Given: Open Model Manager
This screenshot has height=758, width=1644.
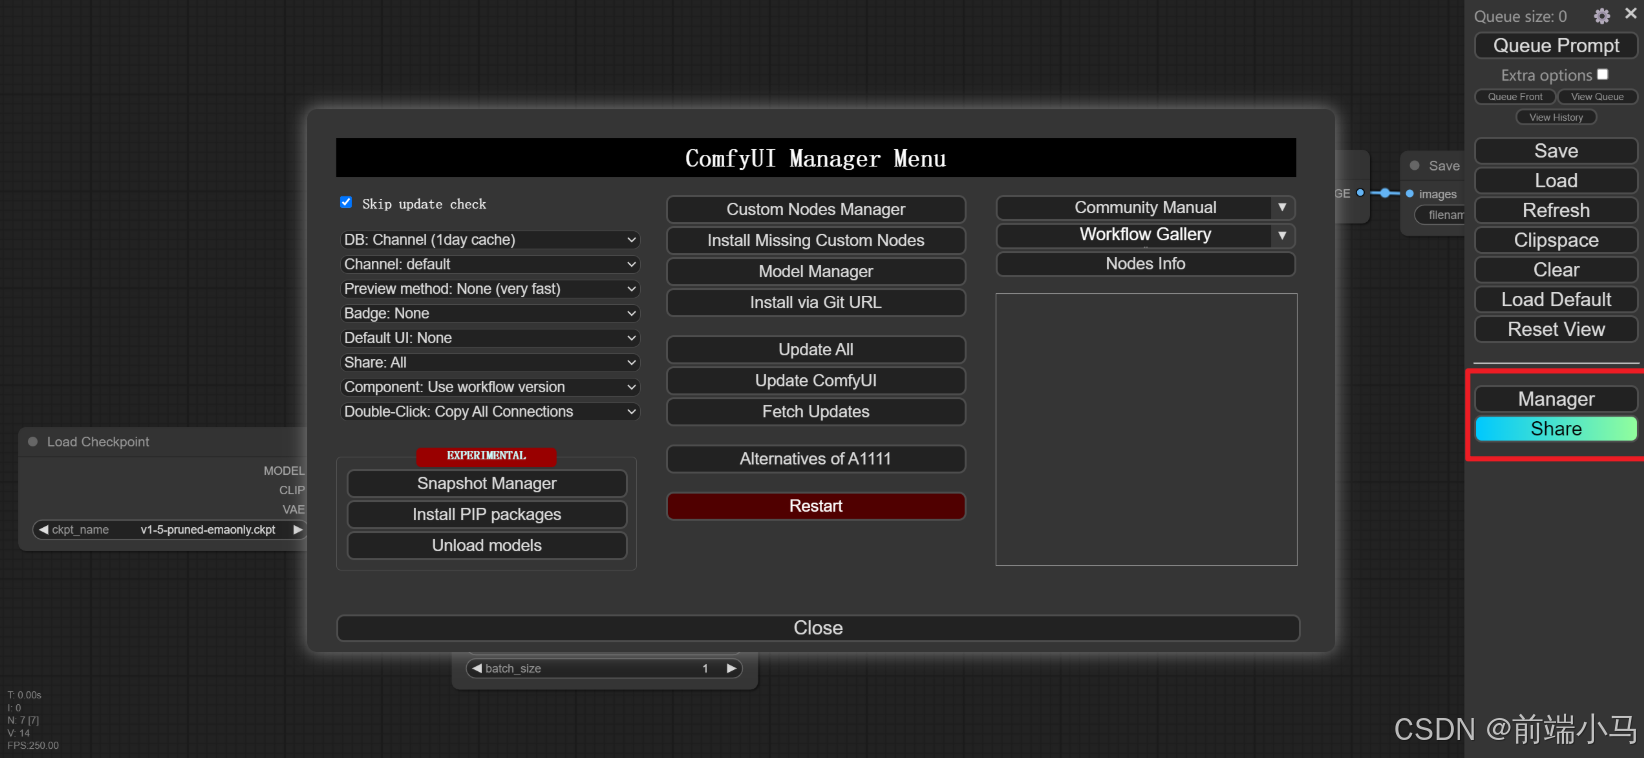Looking at the screenshot, I should 816,271.
